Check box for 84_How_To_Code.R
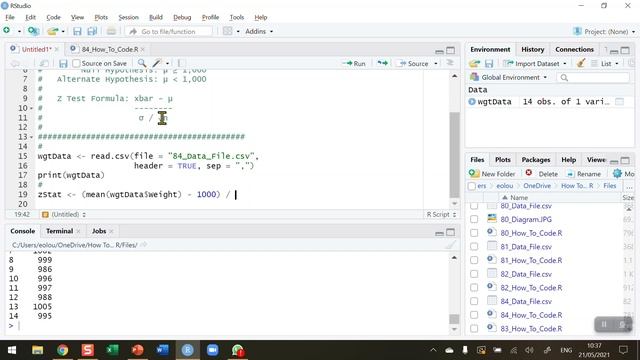The width and height of the screenshot is (640, 360). (x=474, y=315)
